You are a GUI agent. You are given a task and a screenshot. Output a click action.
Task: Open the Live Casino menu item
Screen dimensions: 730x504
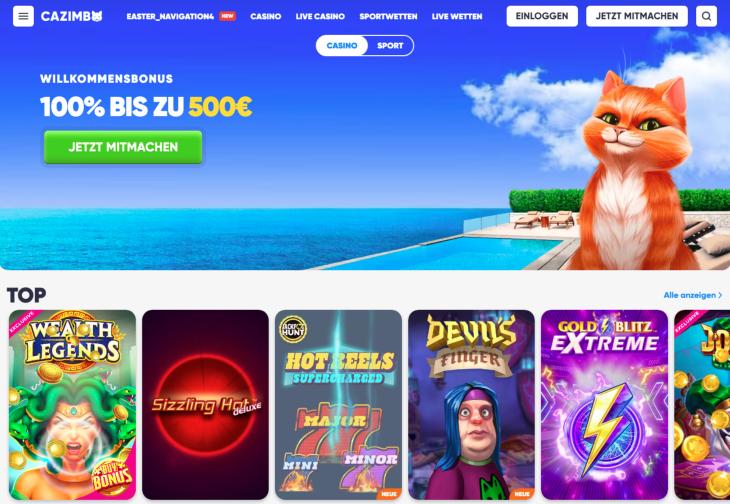(320, 16)
